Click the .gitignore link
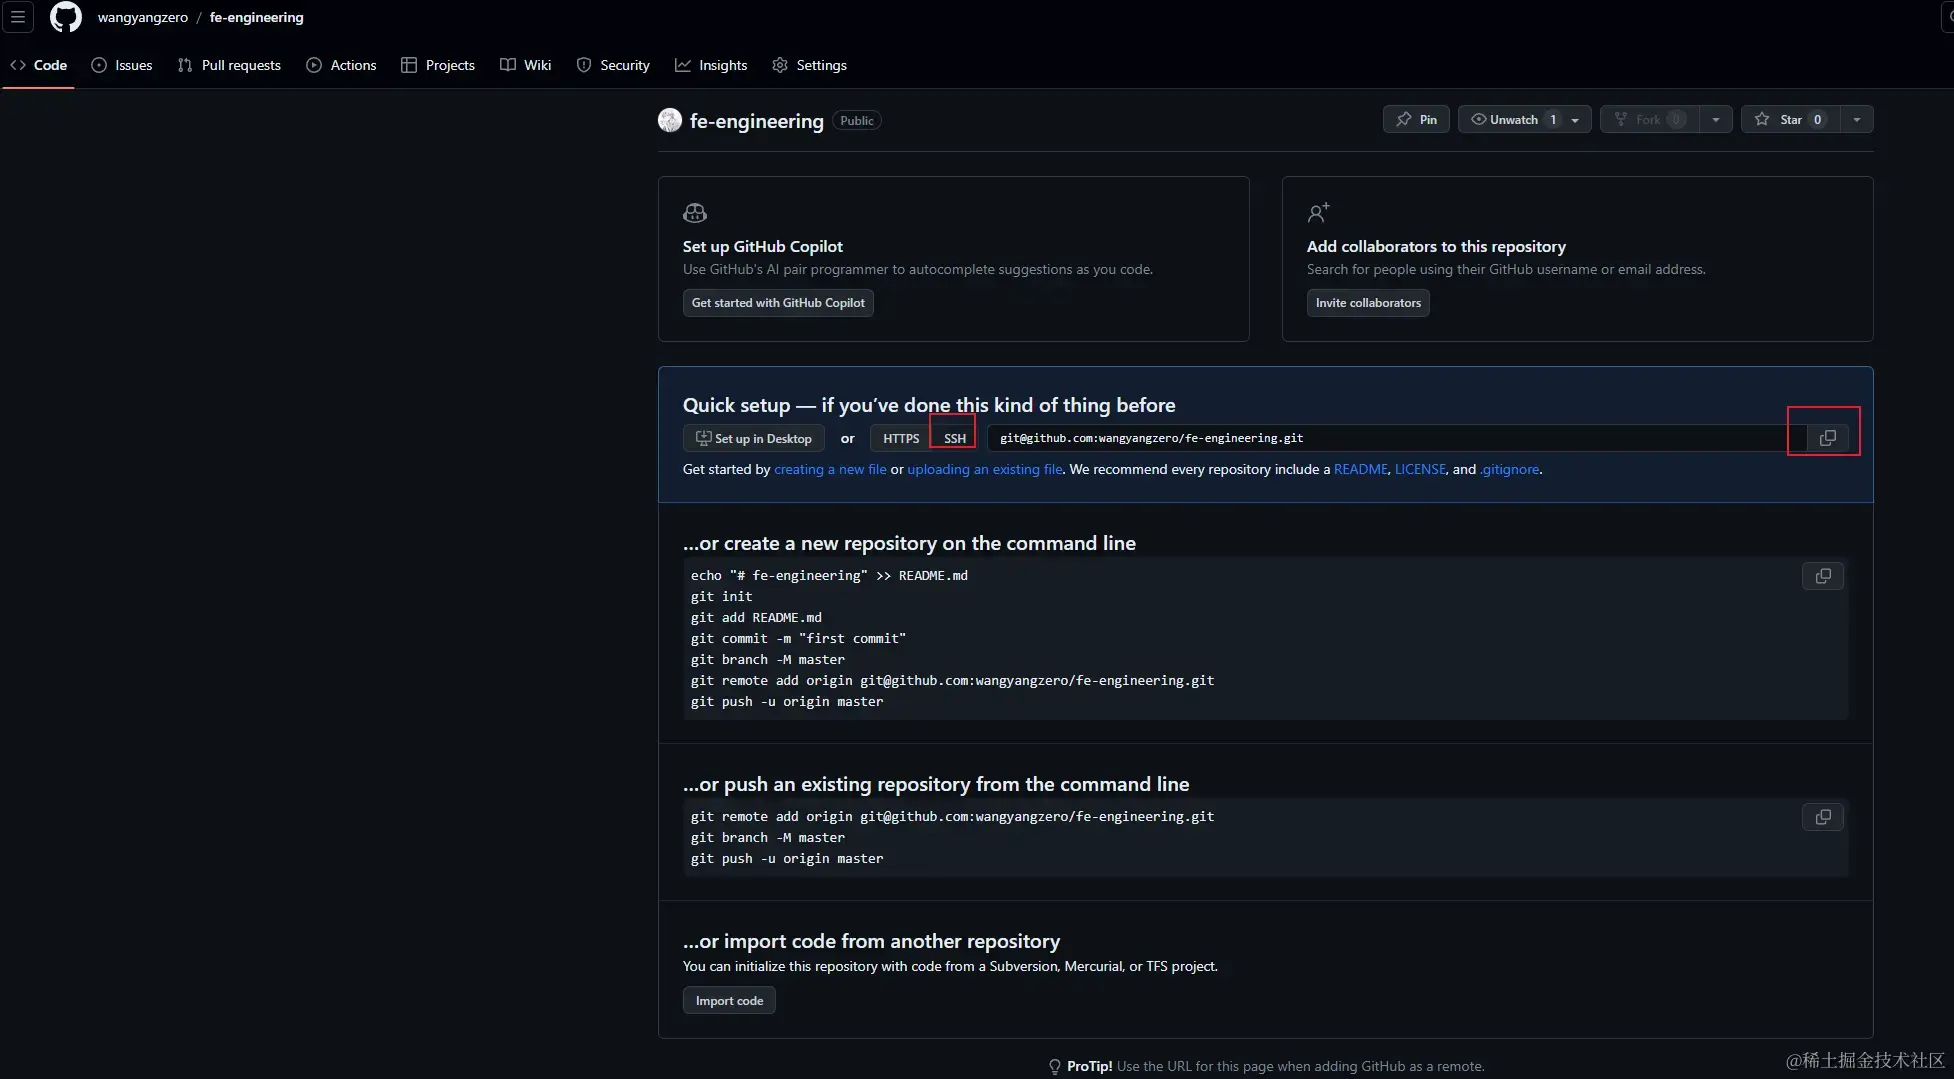 1510,469
